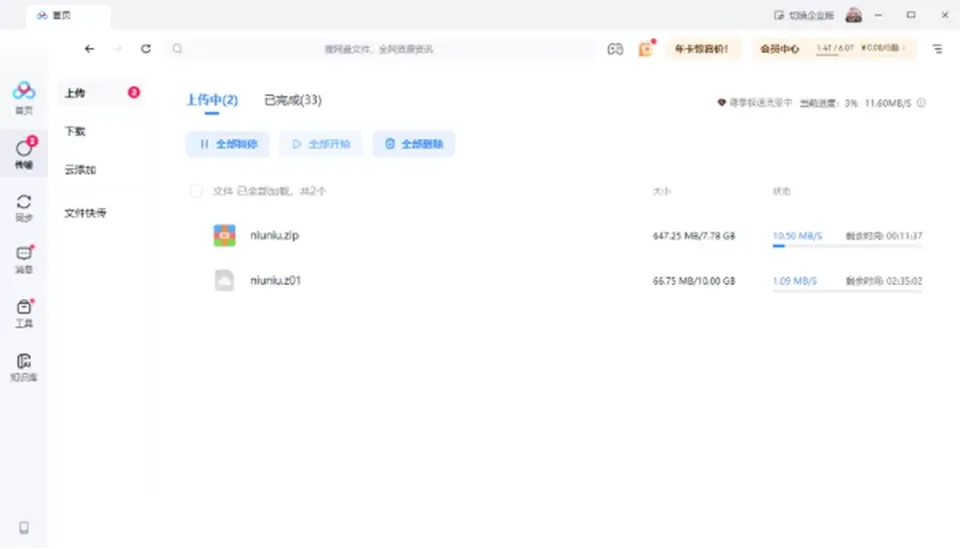The width and height of the screenshot is (960, 549).
Task: Select 下载 in the transfer list
Action: point(75,131)
